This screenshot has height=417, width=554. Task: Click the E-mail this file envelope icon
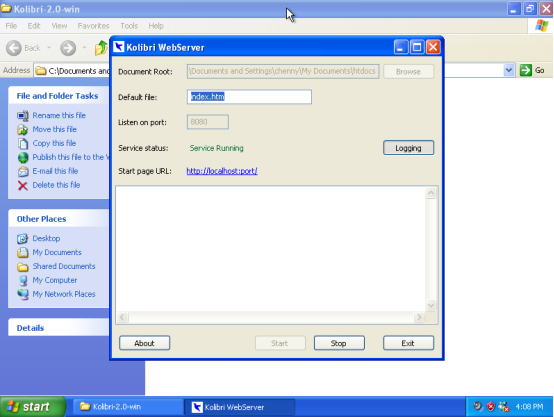point(23,171)
